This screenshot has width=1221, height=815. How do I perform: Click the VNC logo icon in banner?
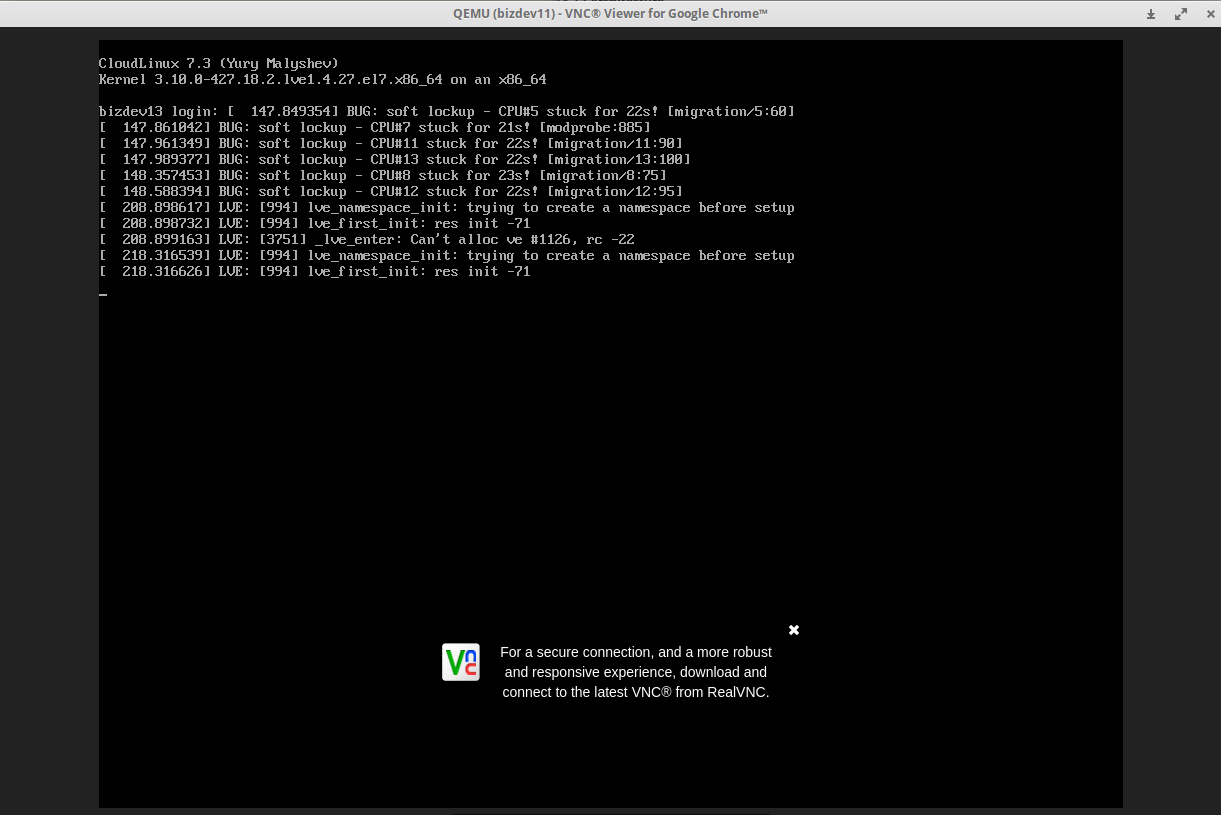pos(461,662)
